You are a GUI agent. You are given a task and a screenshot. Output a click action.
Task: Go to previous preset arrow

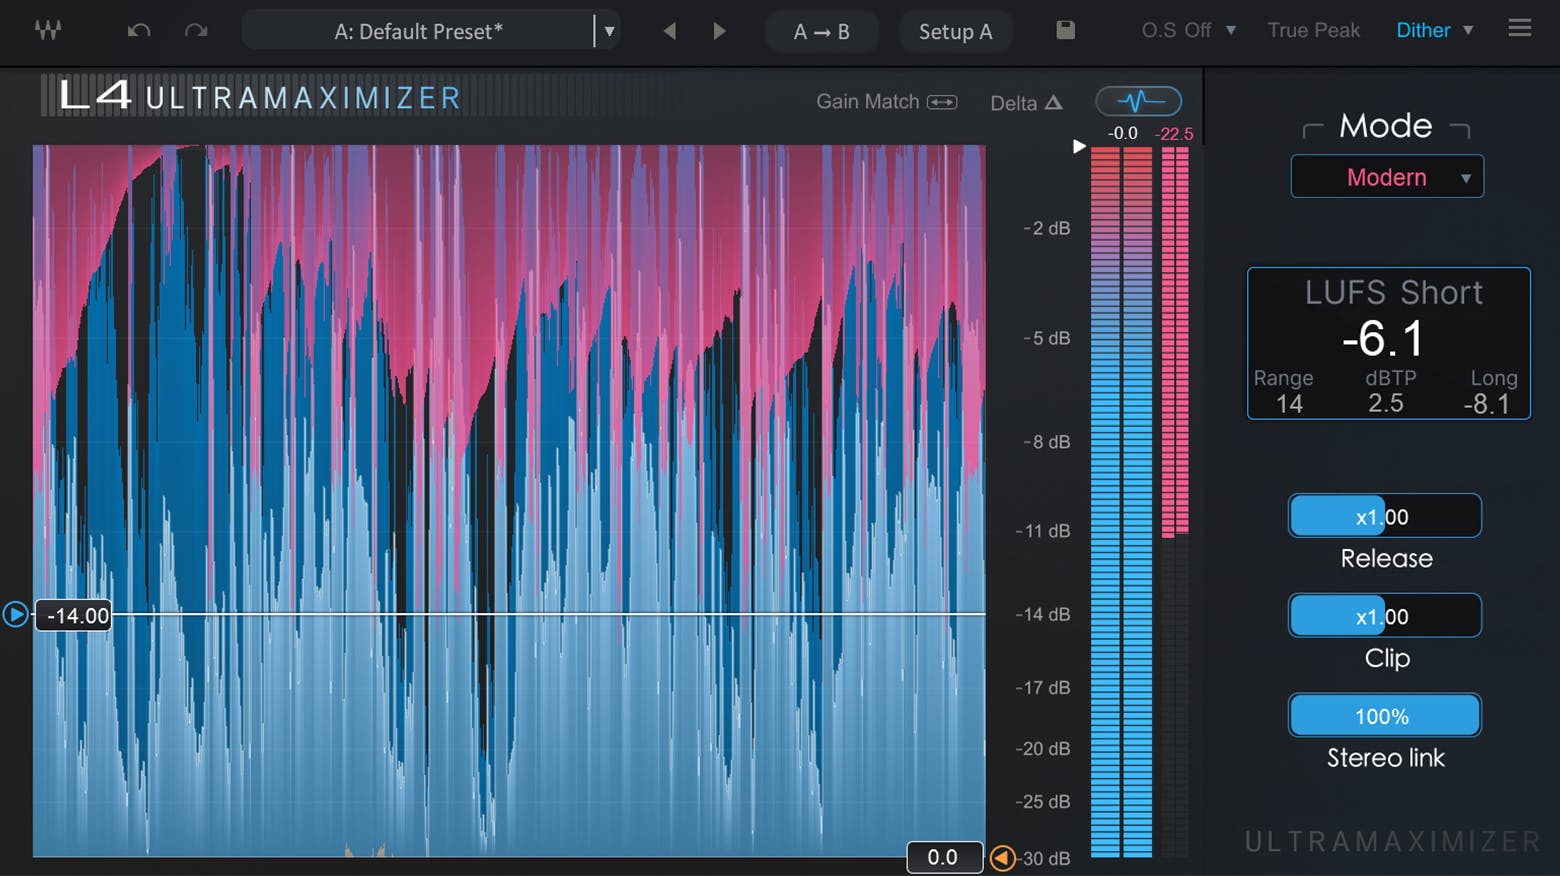(669, 31)
